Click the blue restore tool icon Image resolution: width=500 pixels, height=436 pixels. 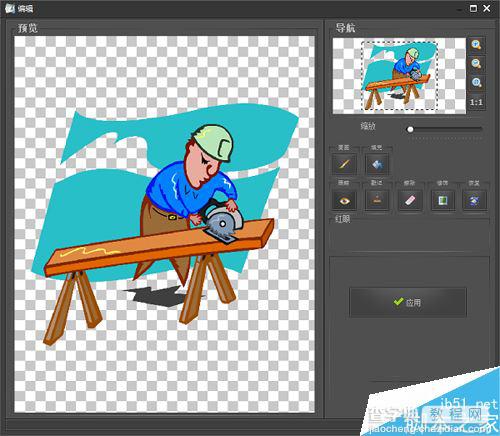pyautogui.click(x=474, y=200)
